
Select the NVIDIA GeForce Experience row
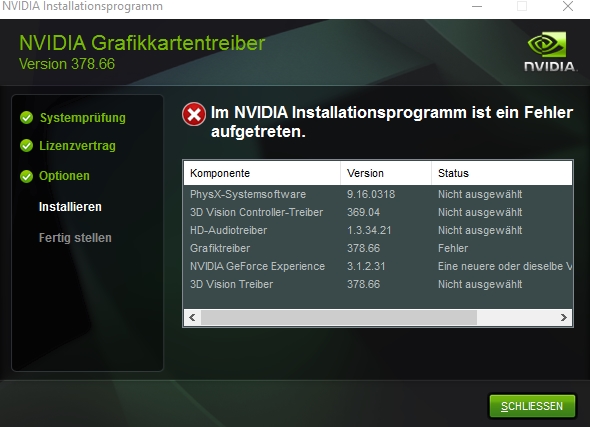[x=378, y=266]
